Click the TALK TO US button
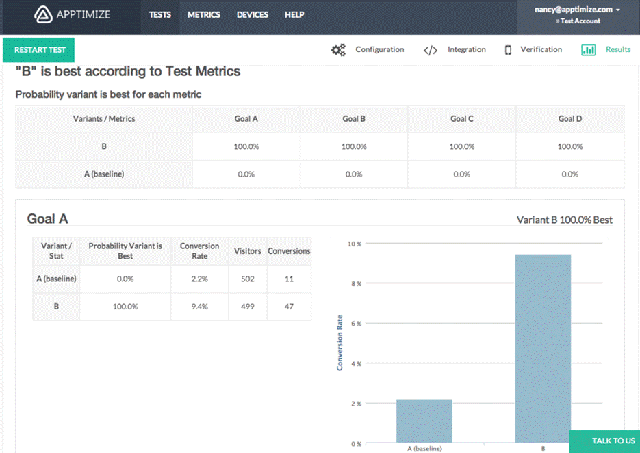640x453 pixels. coord(604,441)
